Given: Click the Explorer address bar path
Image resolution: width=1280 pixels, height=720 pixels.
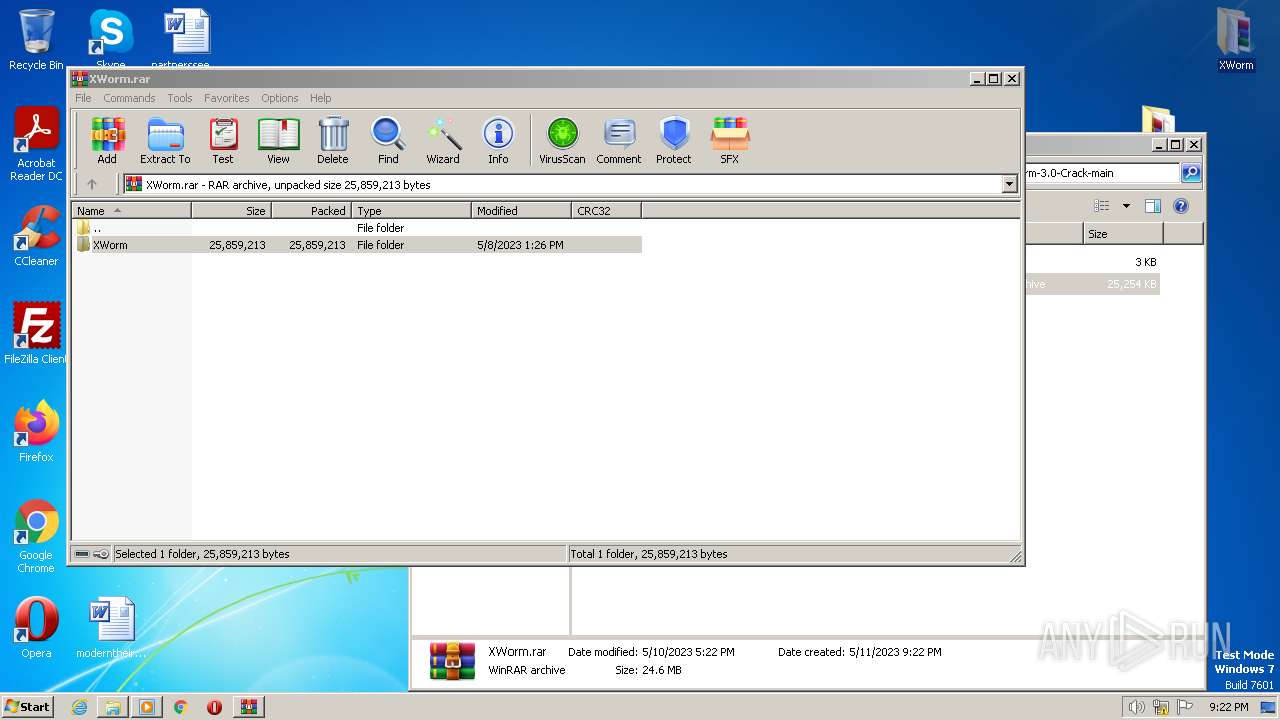Looking at the screenshot, I should click(x=1102, y=173).
